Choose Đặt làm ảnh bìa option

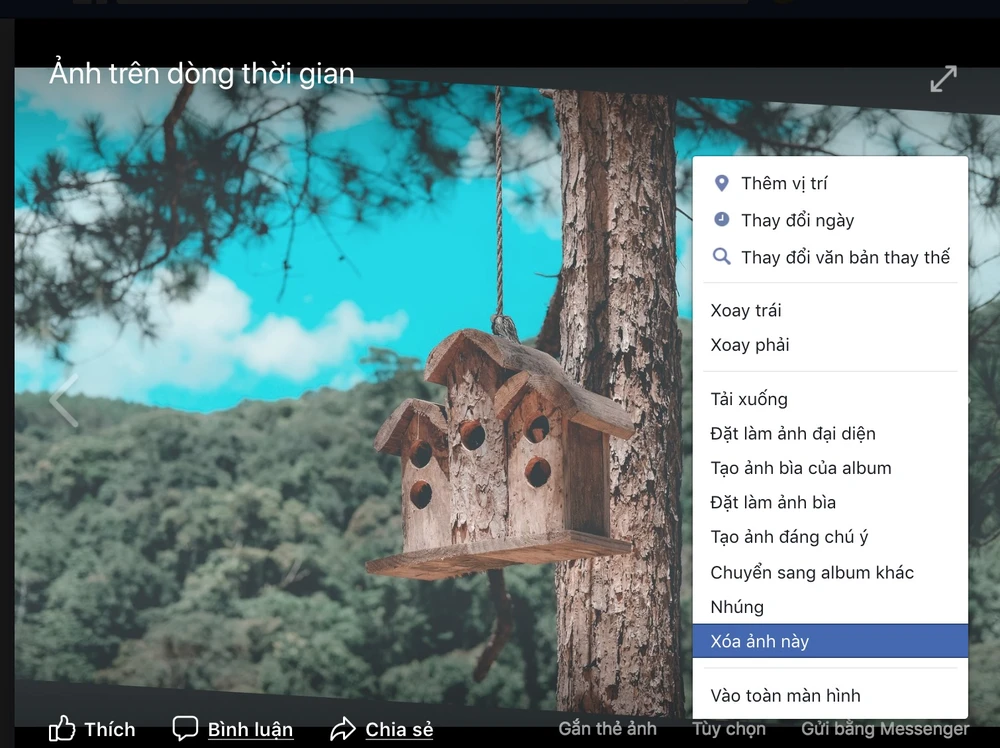point(773,502)
